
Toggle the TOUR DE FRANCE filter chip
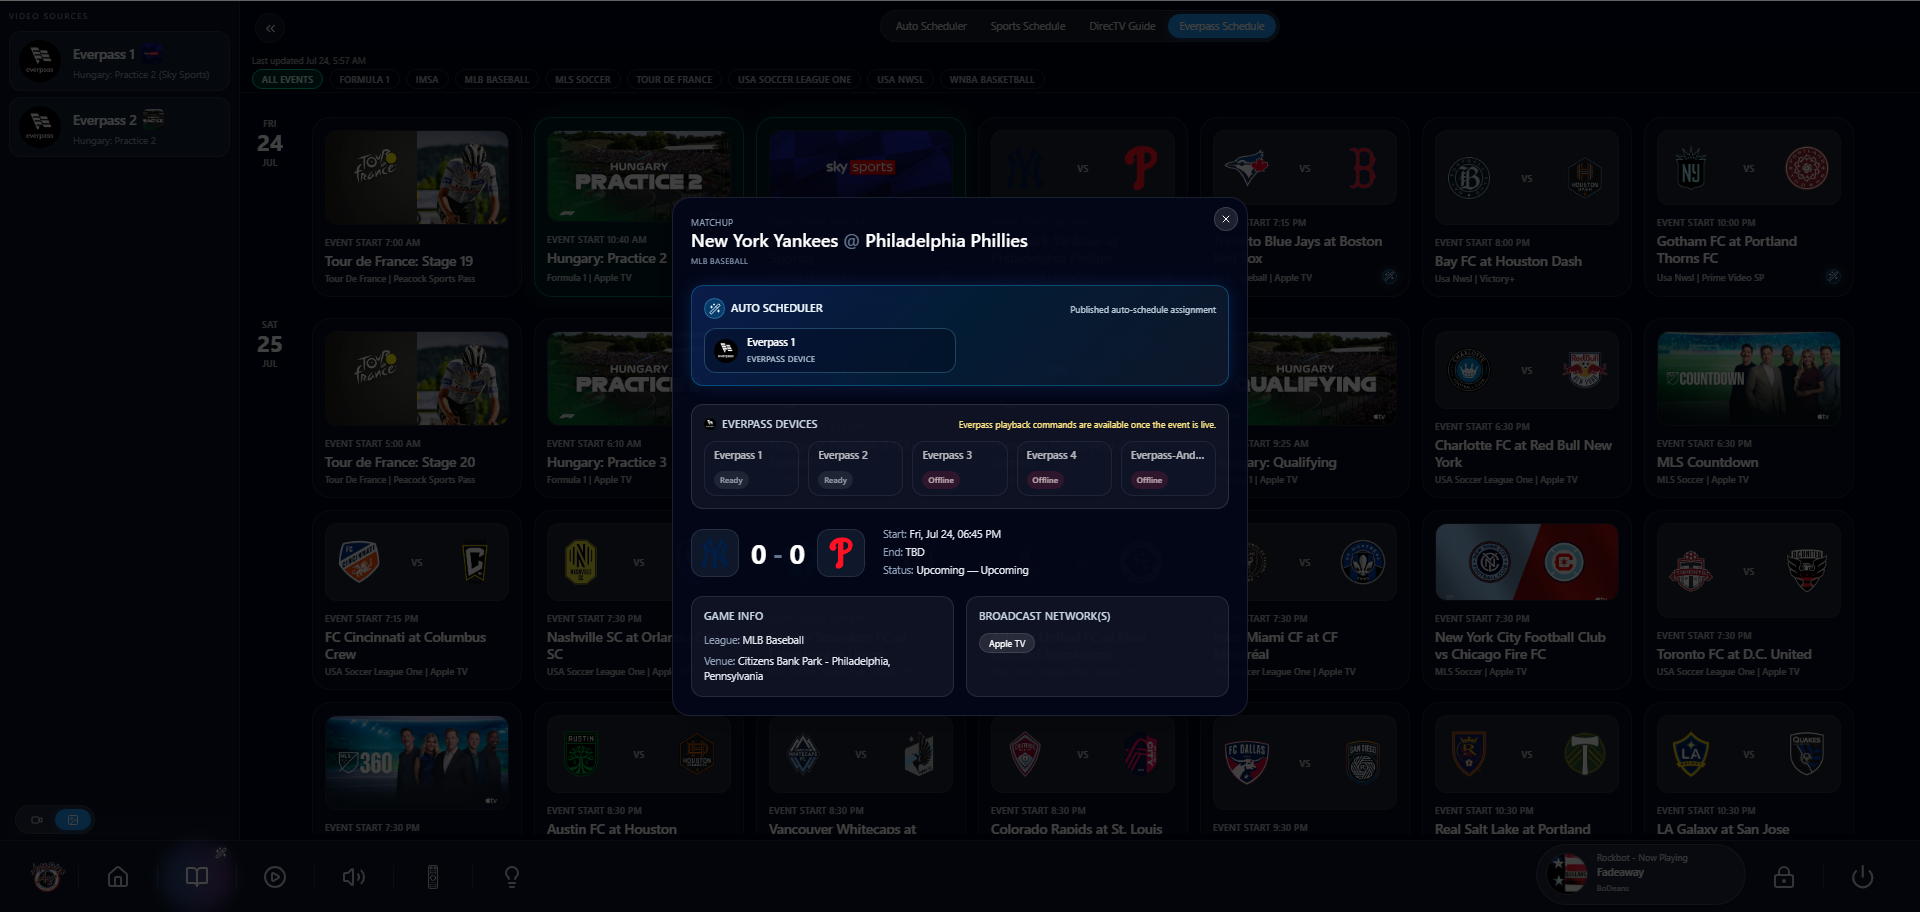tap(675, 80)
